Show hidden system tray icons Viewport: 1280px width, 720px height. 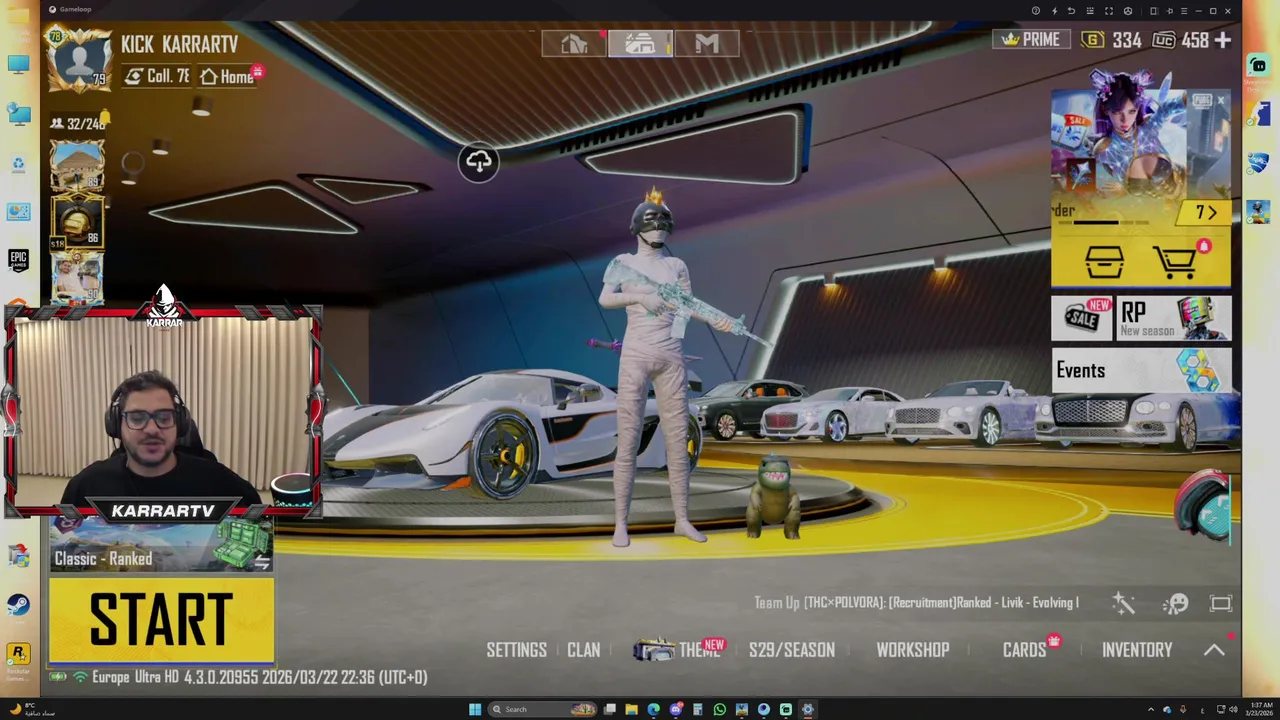[x=1150, y=709]
